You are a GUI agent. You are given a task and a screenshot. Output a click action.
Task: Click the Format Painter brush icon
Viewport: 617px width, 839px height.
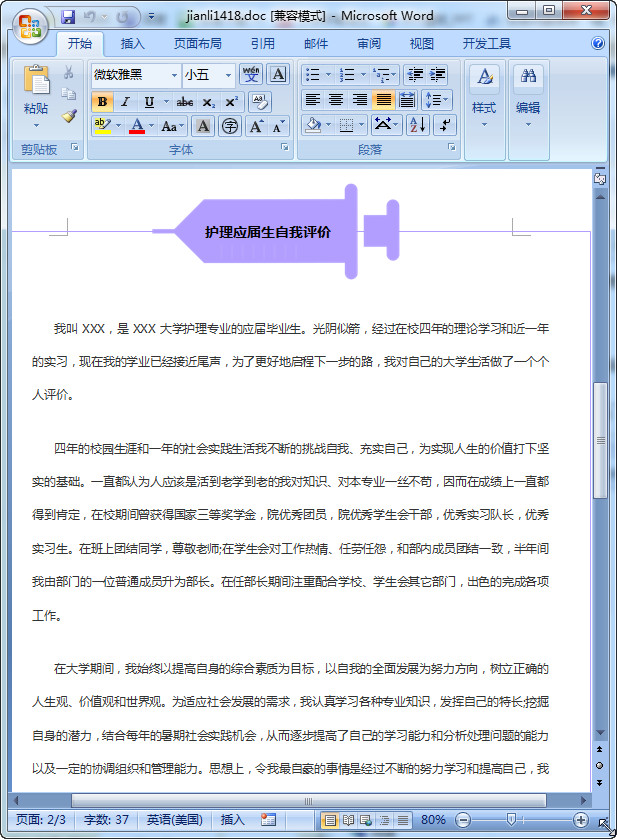69,116
